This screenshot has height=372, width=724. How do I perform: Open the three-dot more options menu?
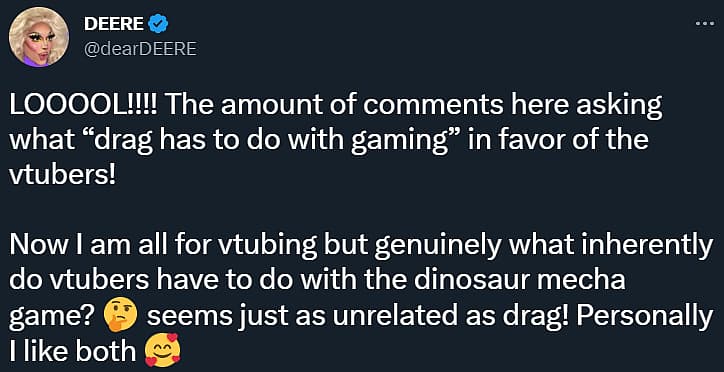click(705, 23)
